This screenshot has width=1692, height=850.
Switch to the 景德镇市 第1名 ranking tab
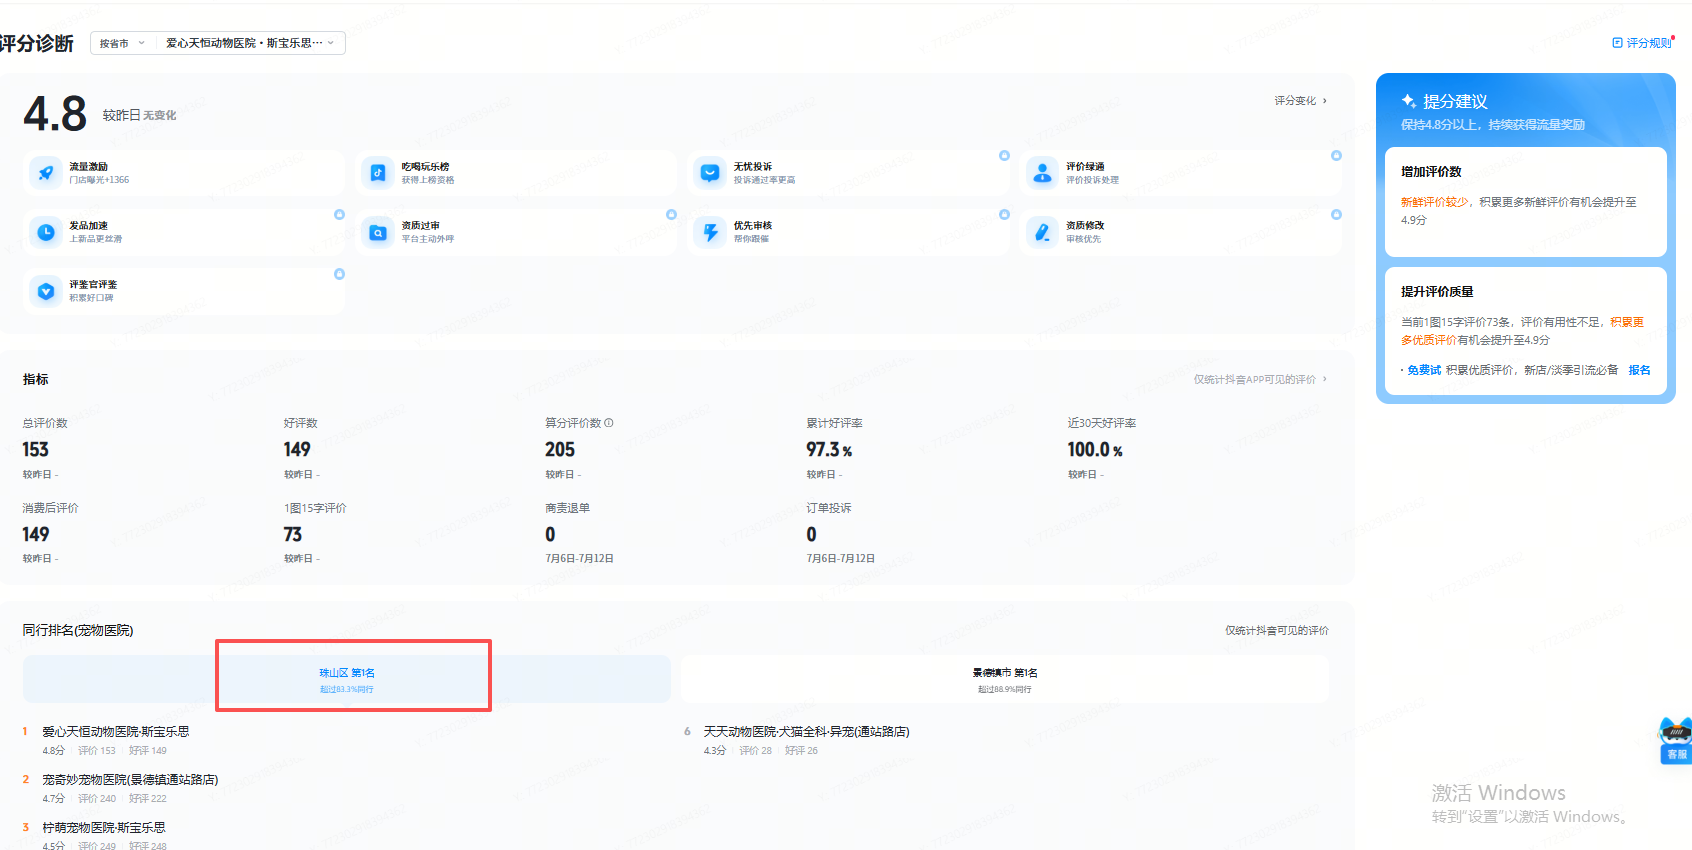click(1005, 679)
